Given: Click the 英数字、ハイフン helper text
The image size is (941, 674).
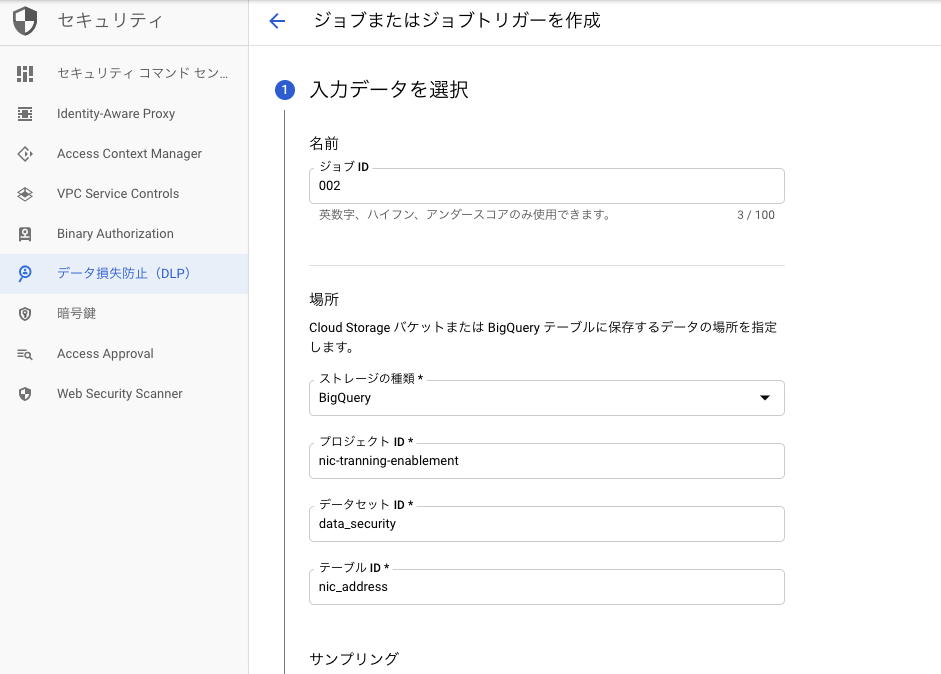Looking at the screenshot, I should 465,215.
